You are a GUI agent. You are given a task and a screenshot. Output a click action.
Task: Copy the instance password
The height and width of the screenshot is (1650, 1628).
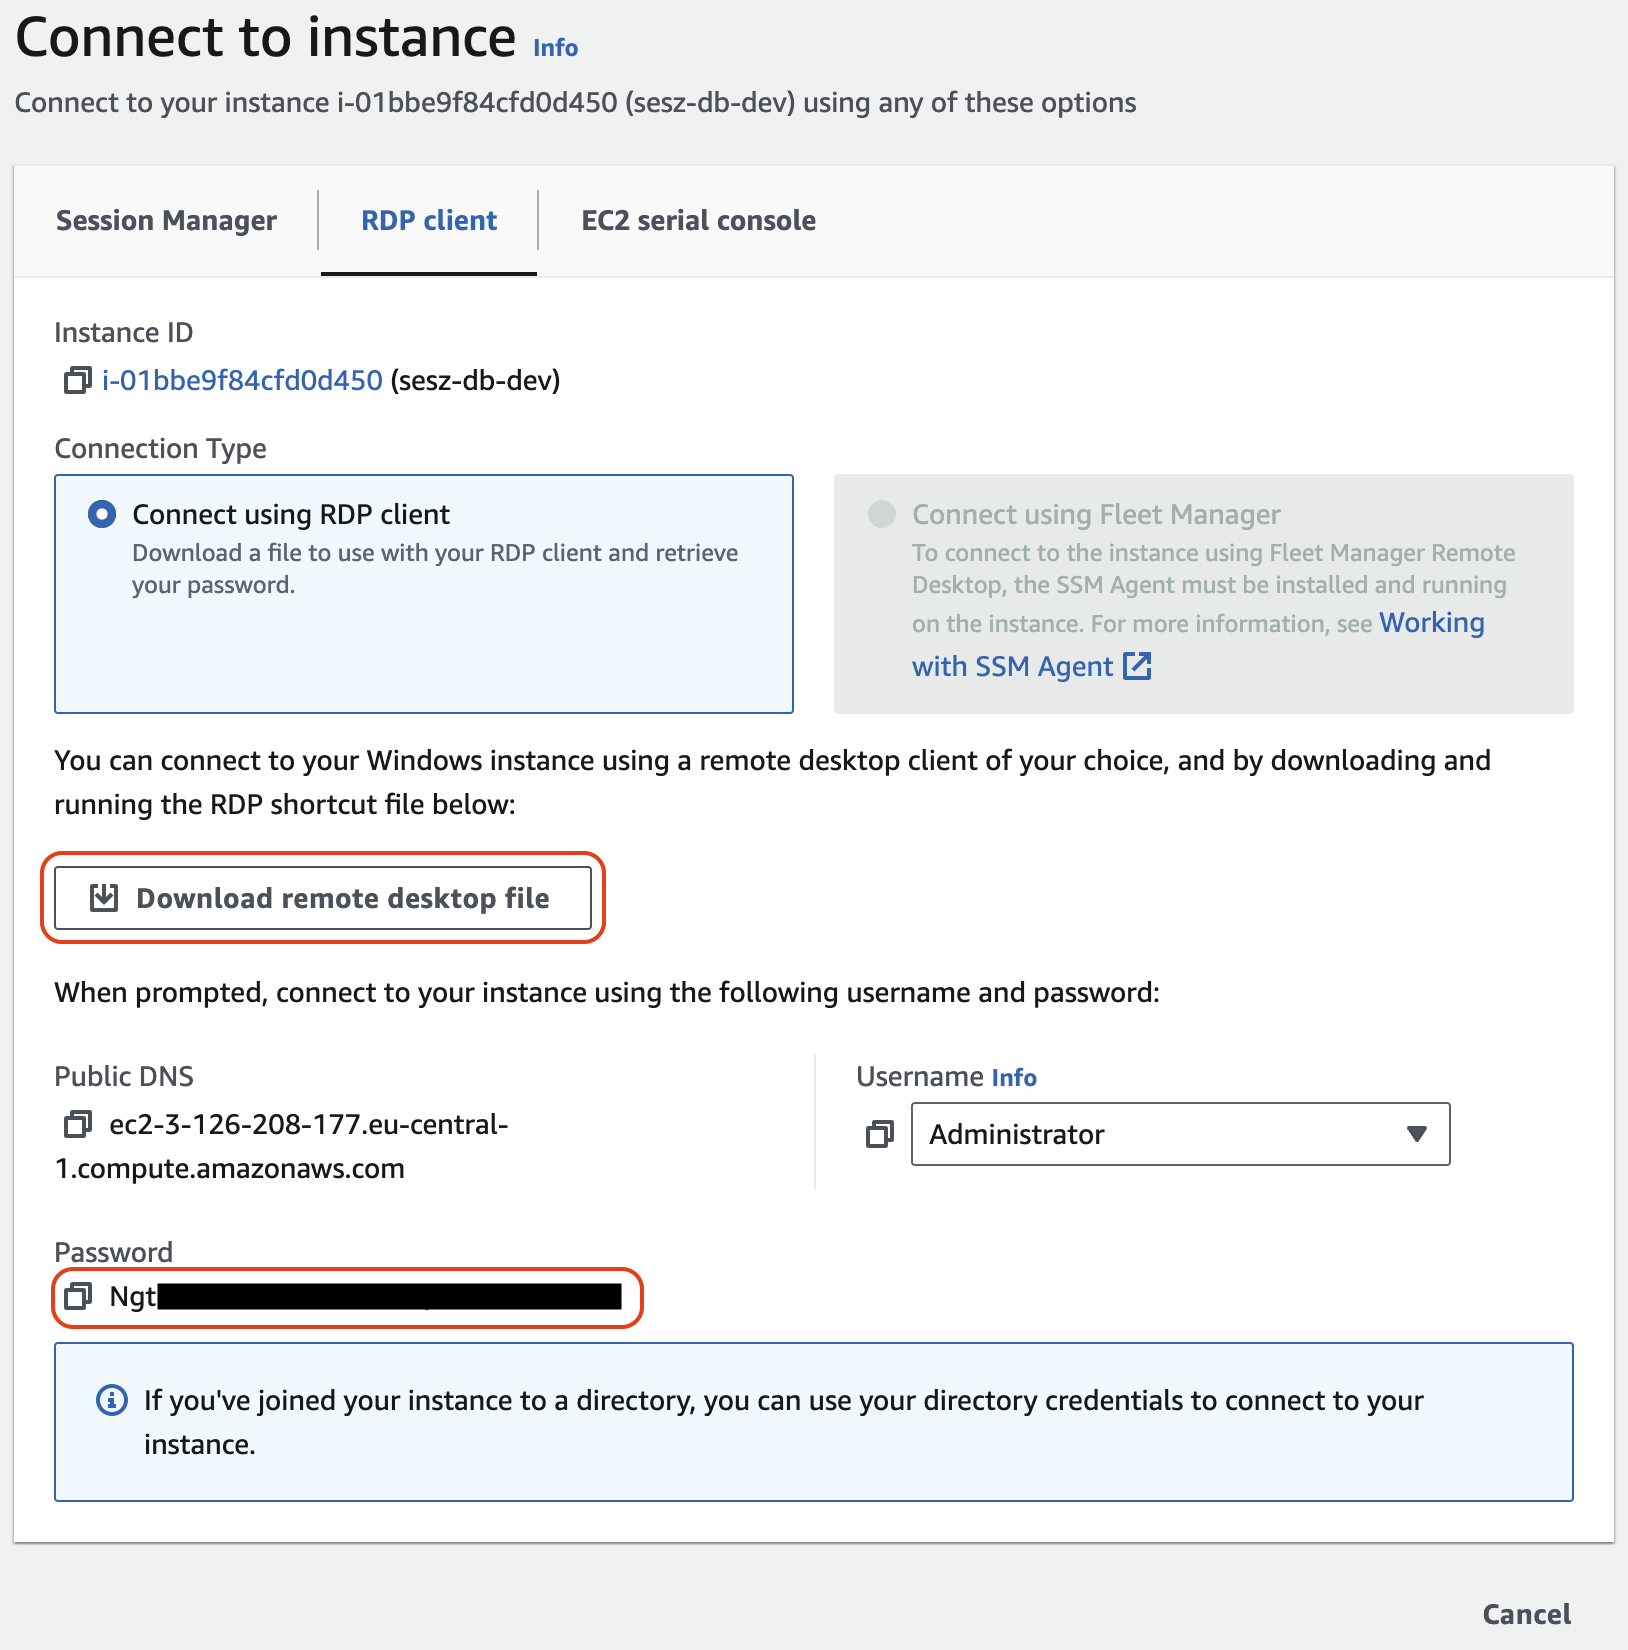[78, 1297]
